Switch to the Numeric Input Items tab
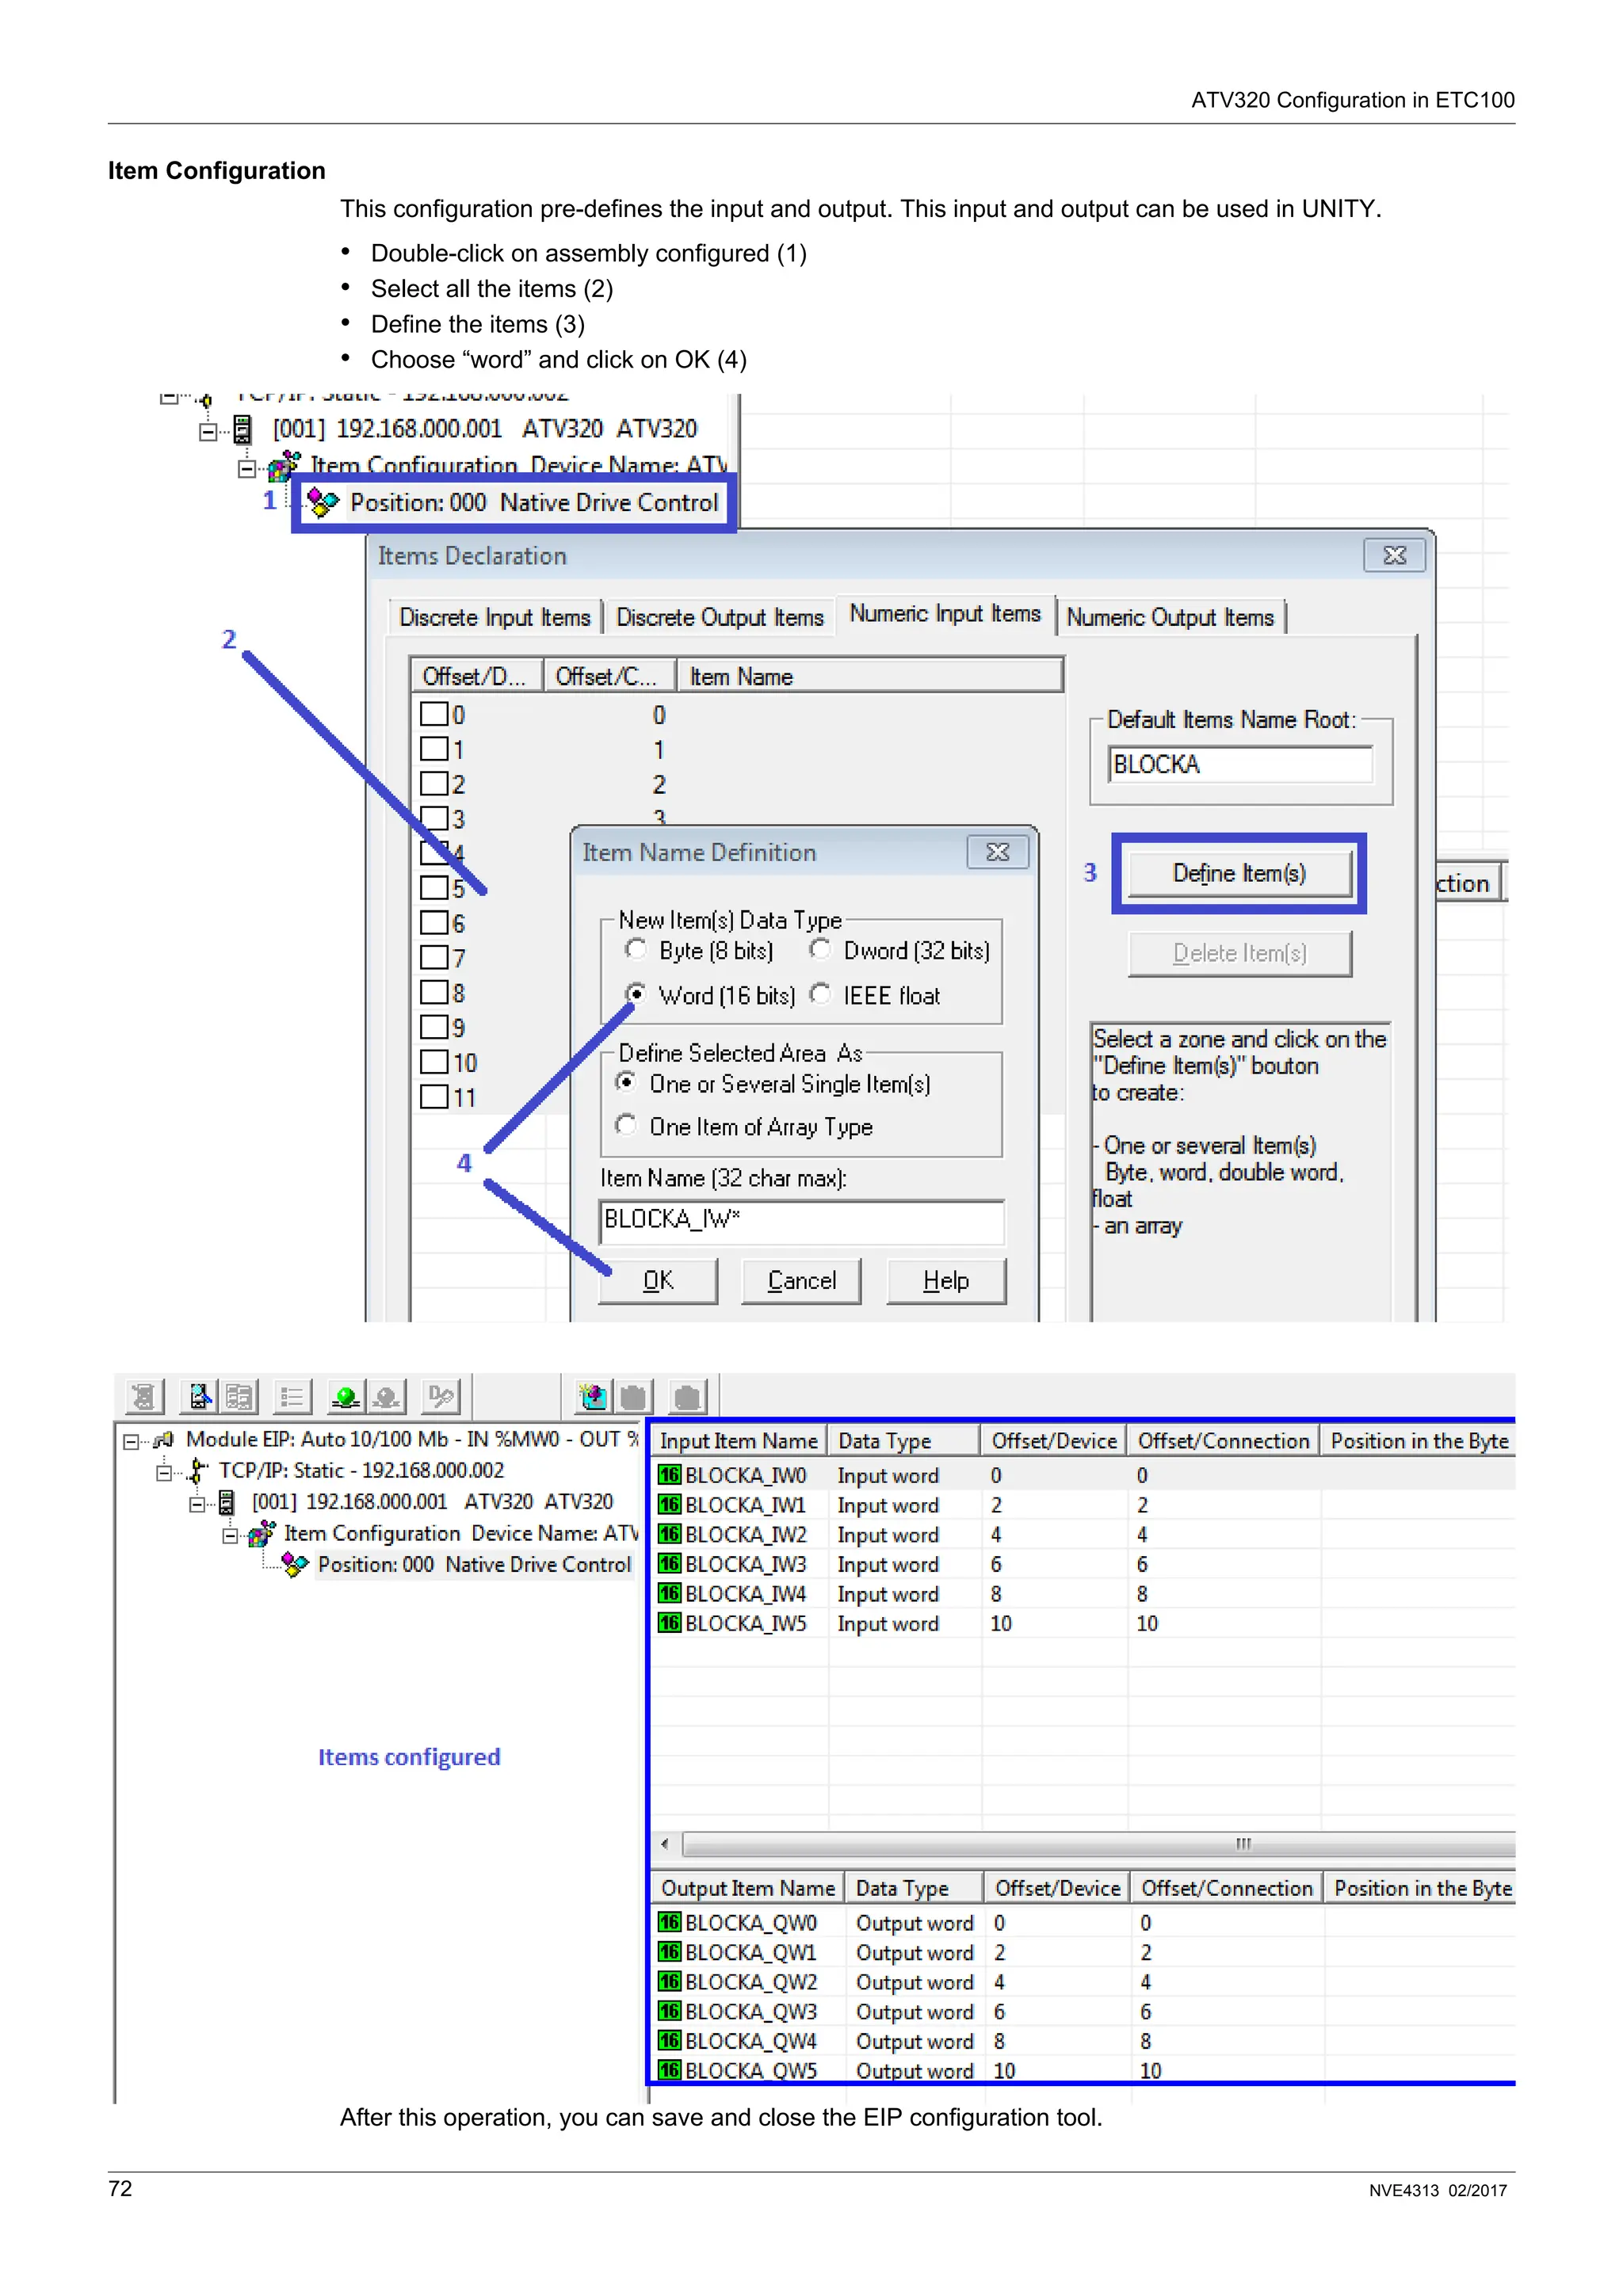Viewport: 1623px width, 2296px height. point(945,614)
